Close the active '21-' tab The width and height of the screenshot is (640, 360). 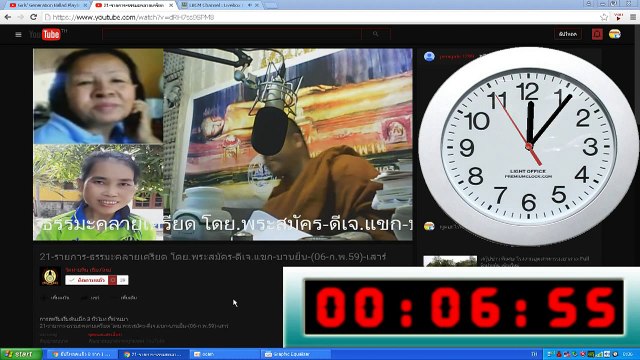click(171, 5)
